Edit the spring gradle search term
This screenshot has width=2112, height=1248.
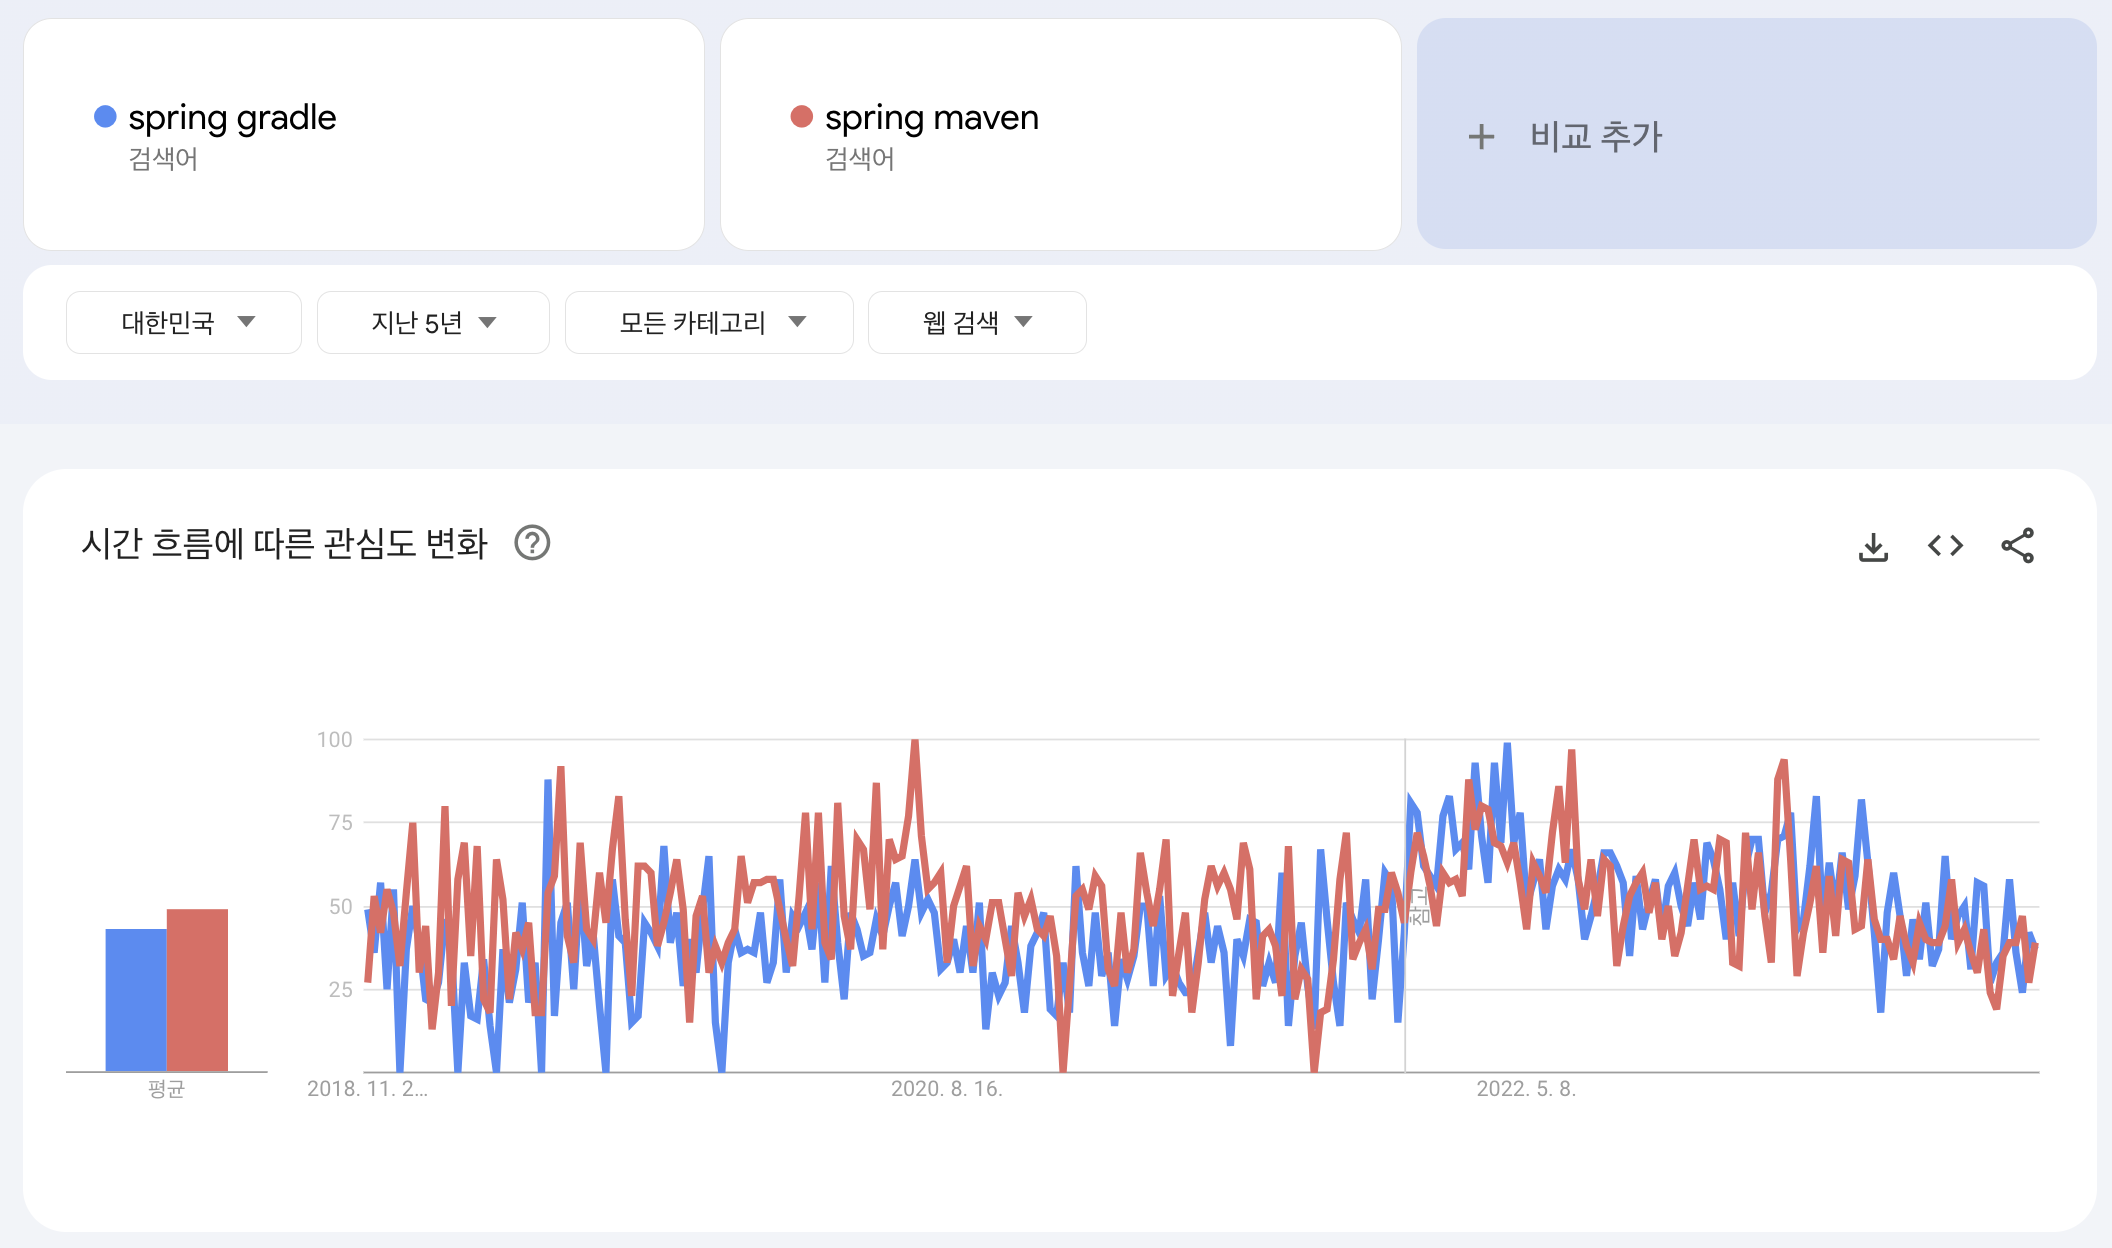click(232, 118)
